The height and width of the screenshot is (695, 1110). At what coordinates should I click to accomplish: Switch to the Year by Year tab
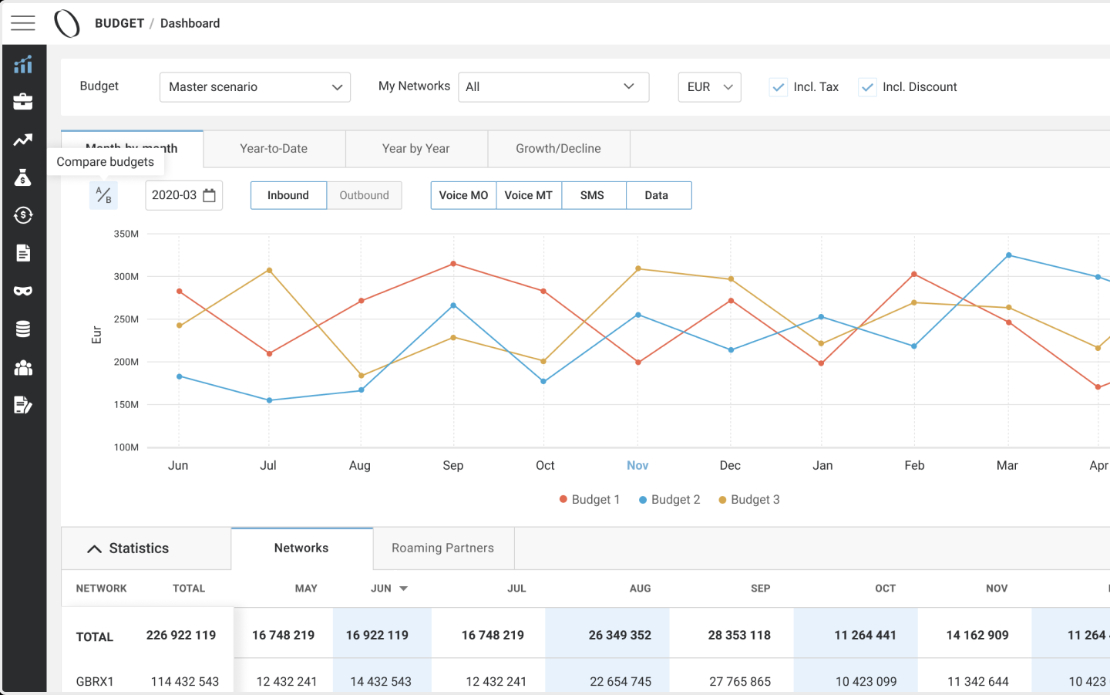[416, 149]
